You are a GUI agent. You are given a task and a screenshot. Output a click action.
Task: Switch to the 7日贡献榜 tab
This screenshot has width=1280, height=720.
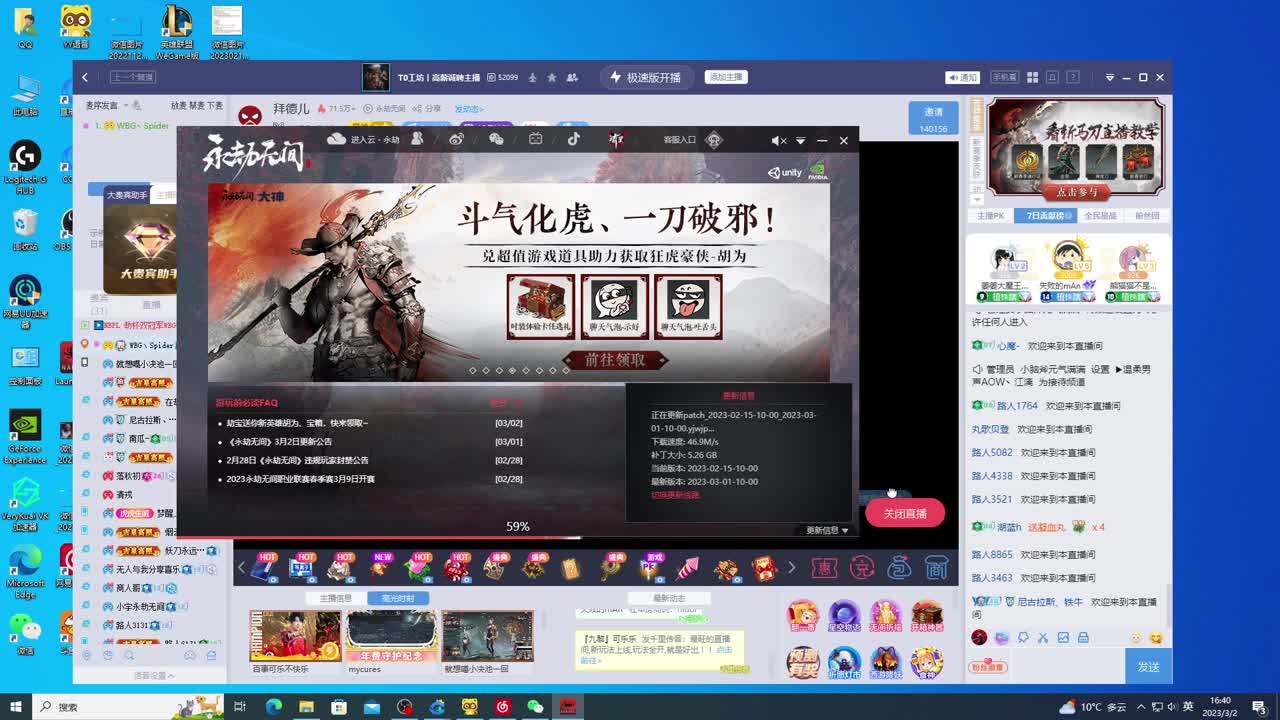click(x=1048, y=216)
